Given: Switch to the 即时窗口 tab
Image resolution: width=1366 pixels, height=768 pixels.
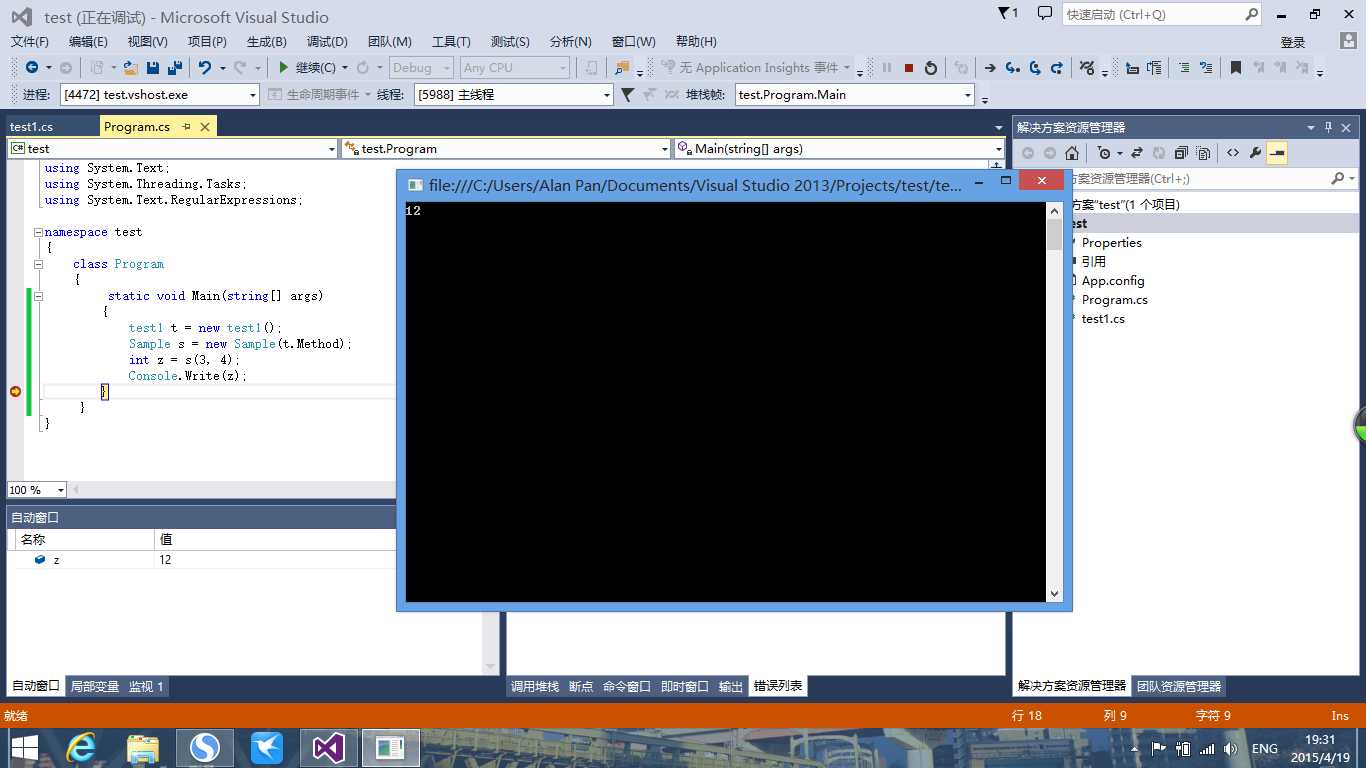Looking at the screenshot, I should (685, 686).
